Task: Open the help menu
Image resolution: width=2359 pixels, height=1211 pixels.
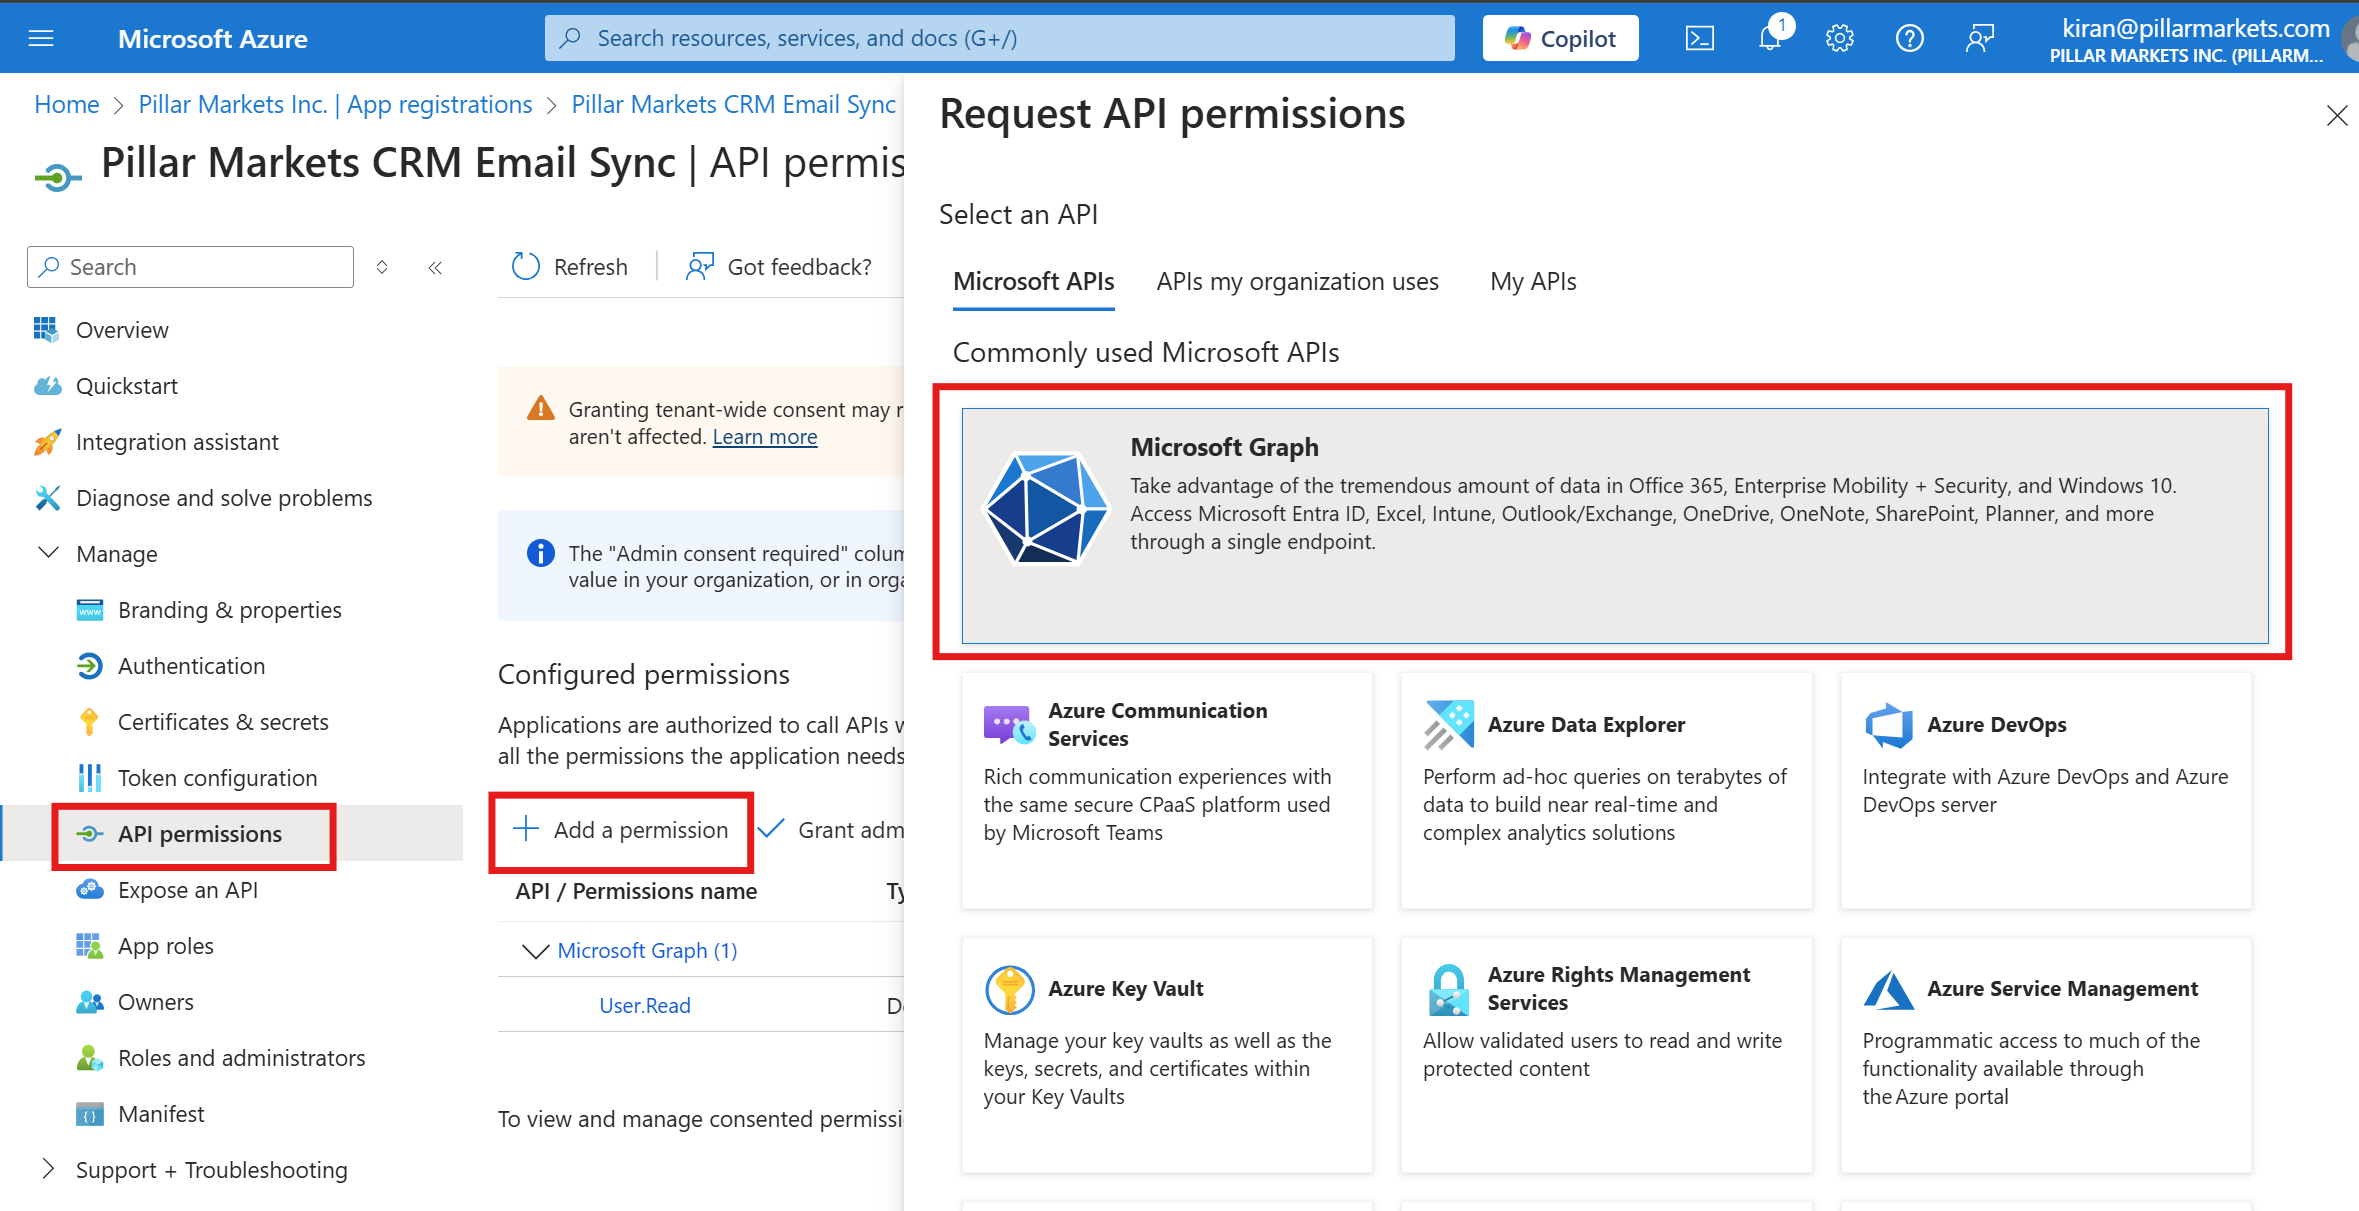Action: click(x=1909, y=37)
